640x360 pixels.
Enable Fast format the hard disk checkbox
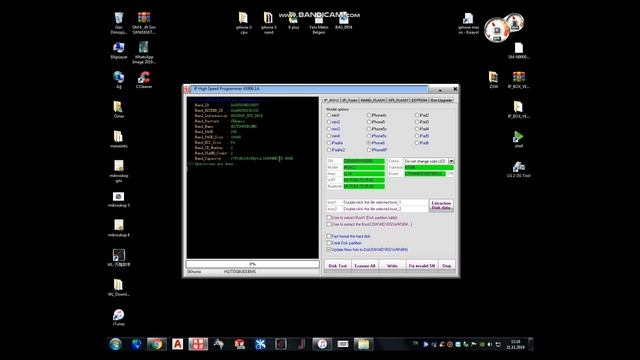(349, 236)
